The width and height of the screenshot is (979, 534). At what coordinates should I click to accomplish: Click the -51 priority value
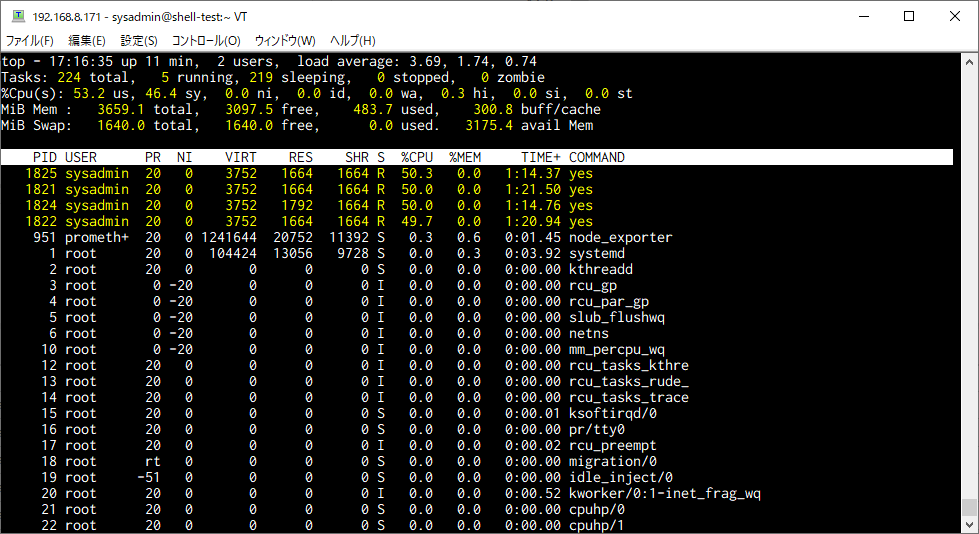pos(149,478)
